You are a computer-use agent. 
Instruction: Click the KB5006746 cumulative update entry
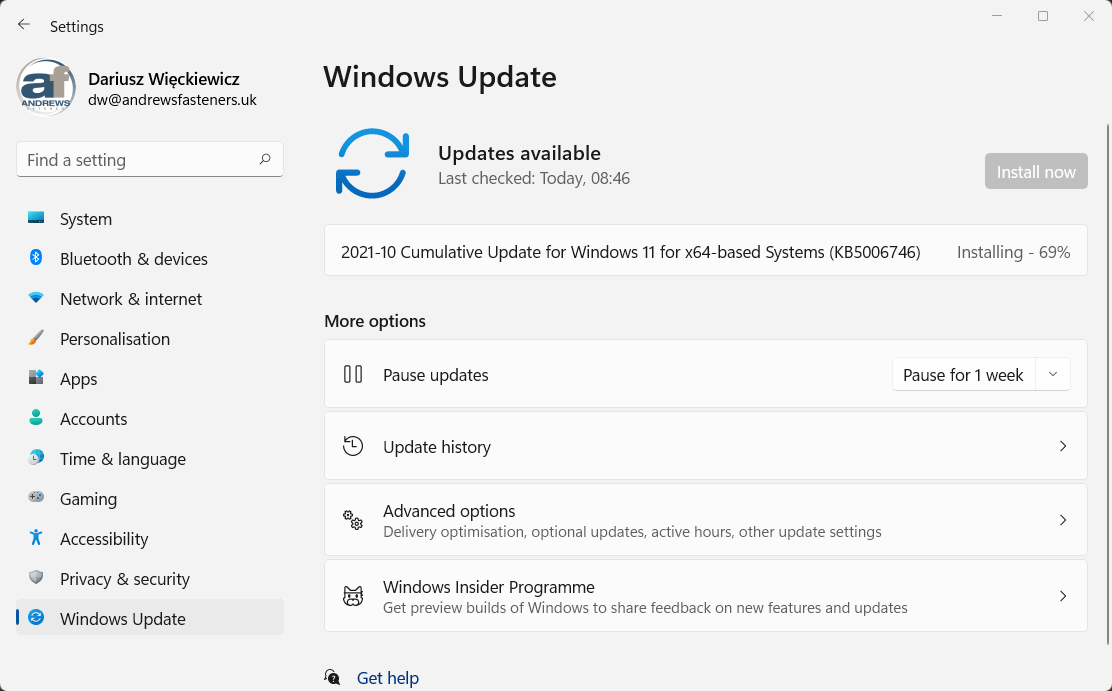pyautogui.click(x=706, y=250)
